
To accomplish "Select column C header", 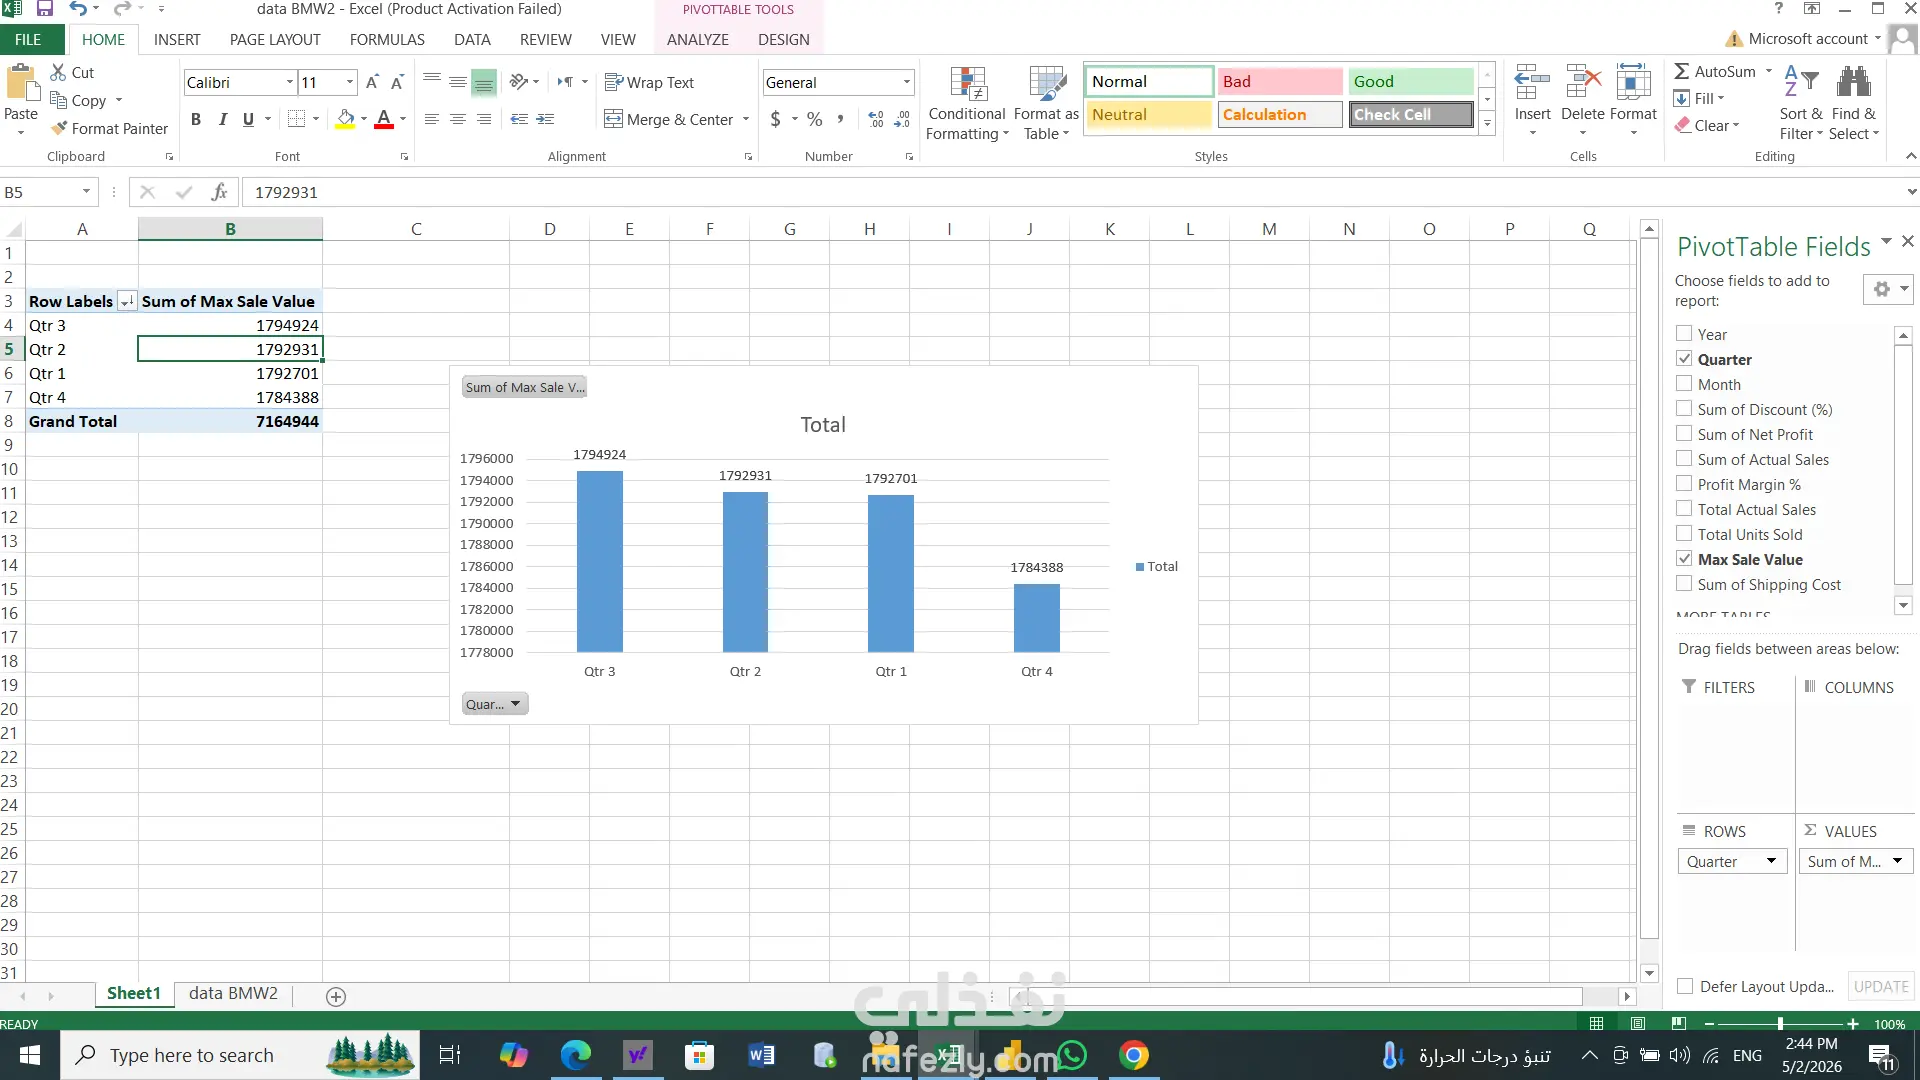I will pyautogui.click(x=416, y=229).
